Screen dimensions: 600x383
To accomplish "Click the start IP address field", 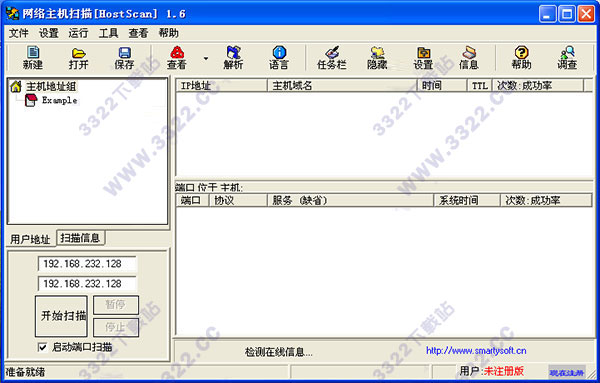I will [x=87, y=264].
